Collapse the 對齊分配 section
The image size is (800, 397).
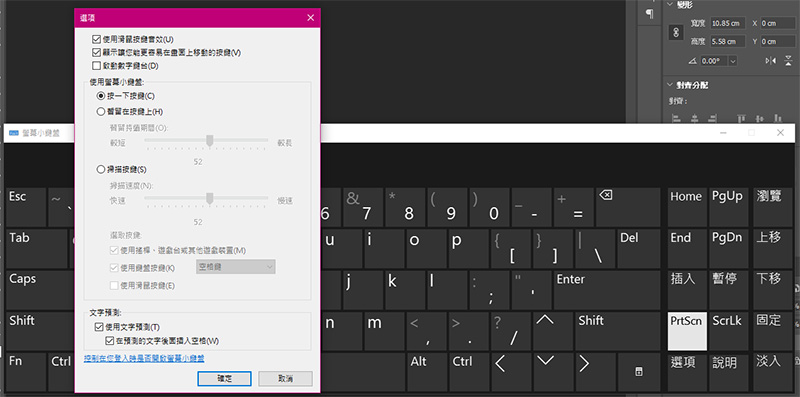pos(670,85)
